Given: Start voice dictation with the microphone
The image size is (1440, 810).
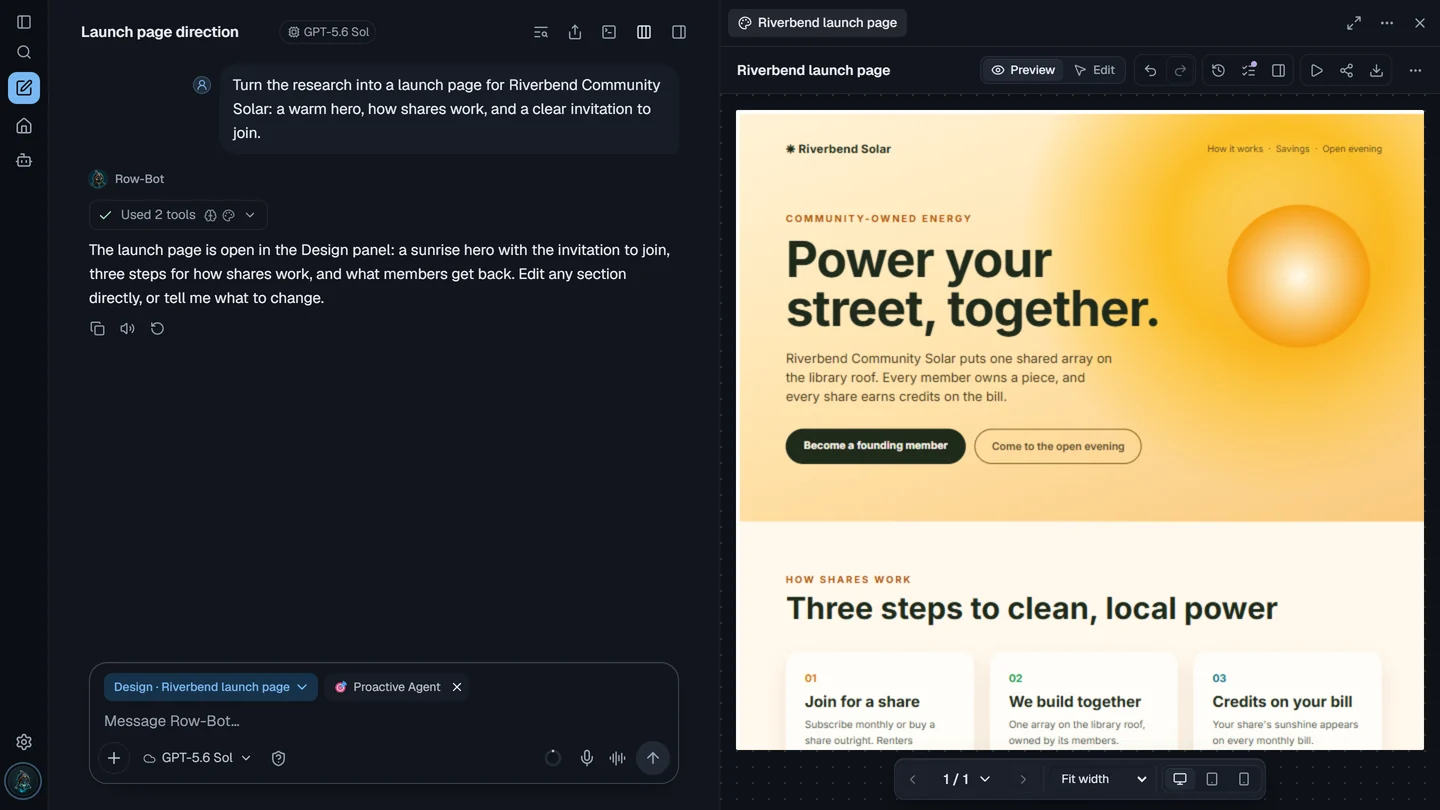Looking at the screenshot, I should pos(587,758).
